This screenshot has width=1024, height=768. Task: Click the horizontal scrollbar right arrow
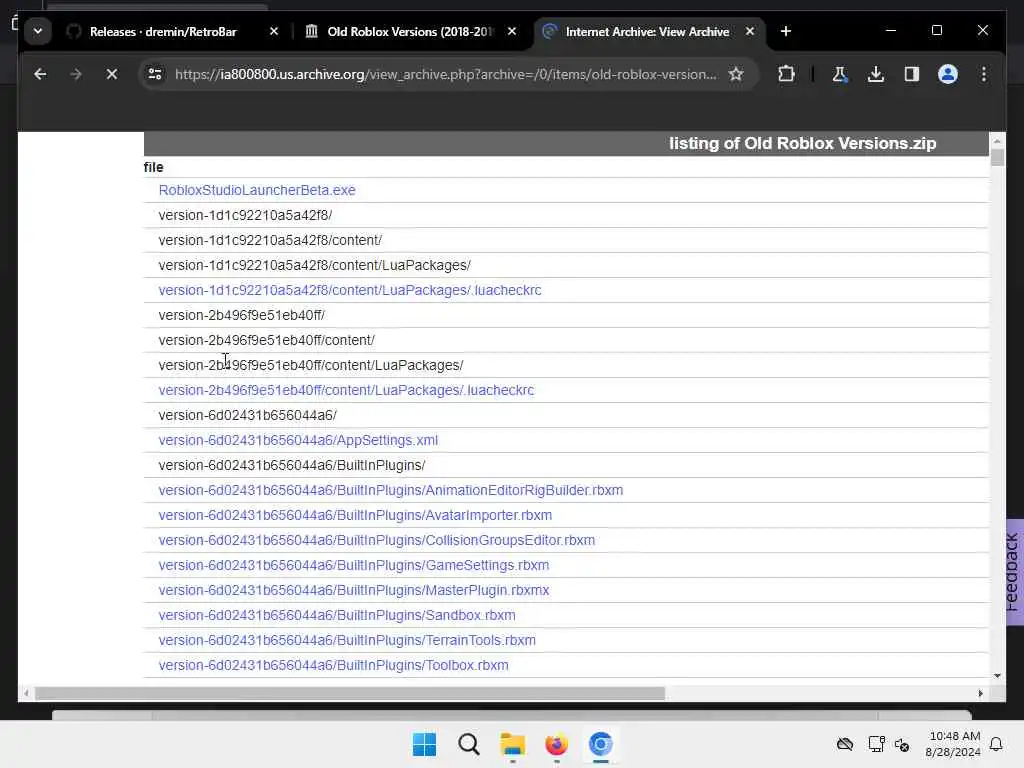pos(980,694)
